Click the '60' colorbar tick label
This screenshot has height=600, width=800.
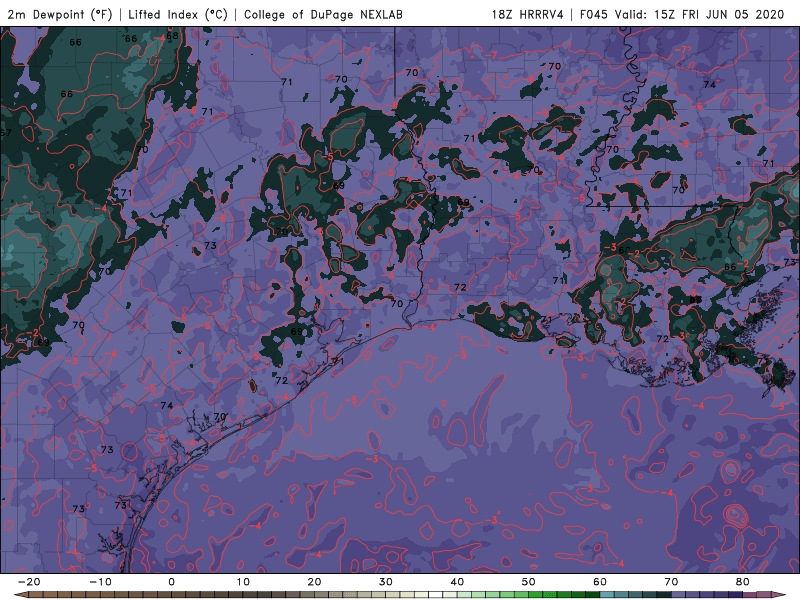point(600,582)
